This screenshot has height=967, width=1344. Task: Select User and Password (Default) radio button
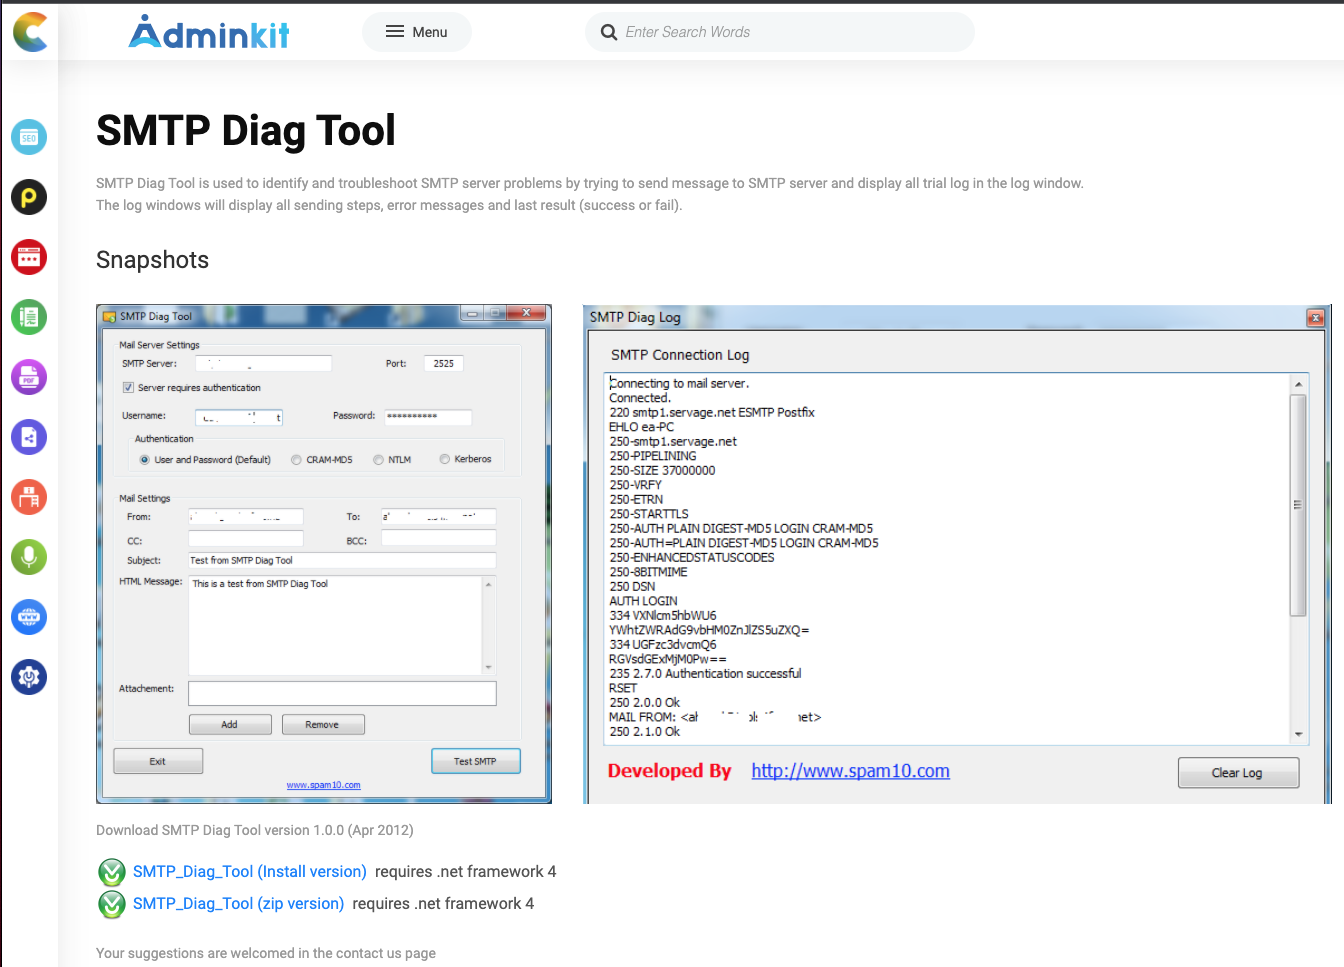tap(145, 460)
